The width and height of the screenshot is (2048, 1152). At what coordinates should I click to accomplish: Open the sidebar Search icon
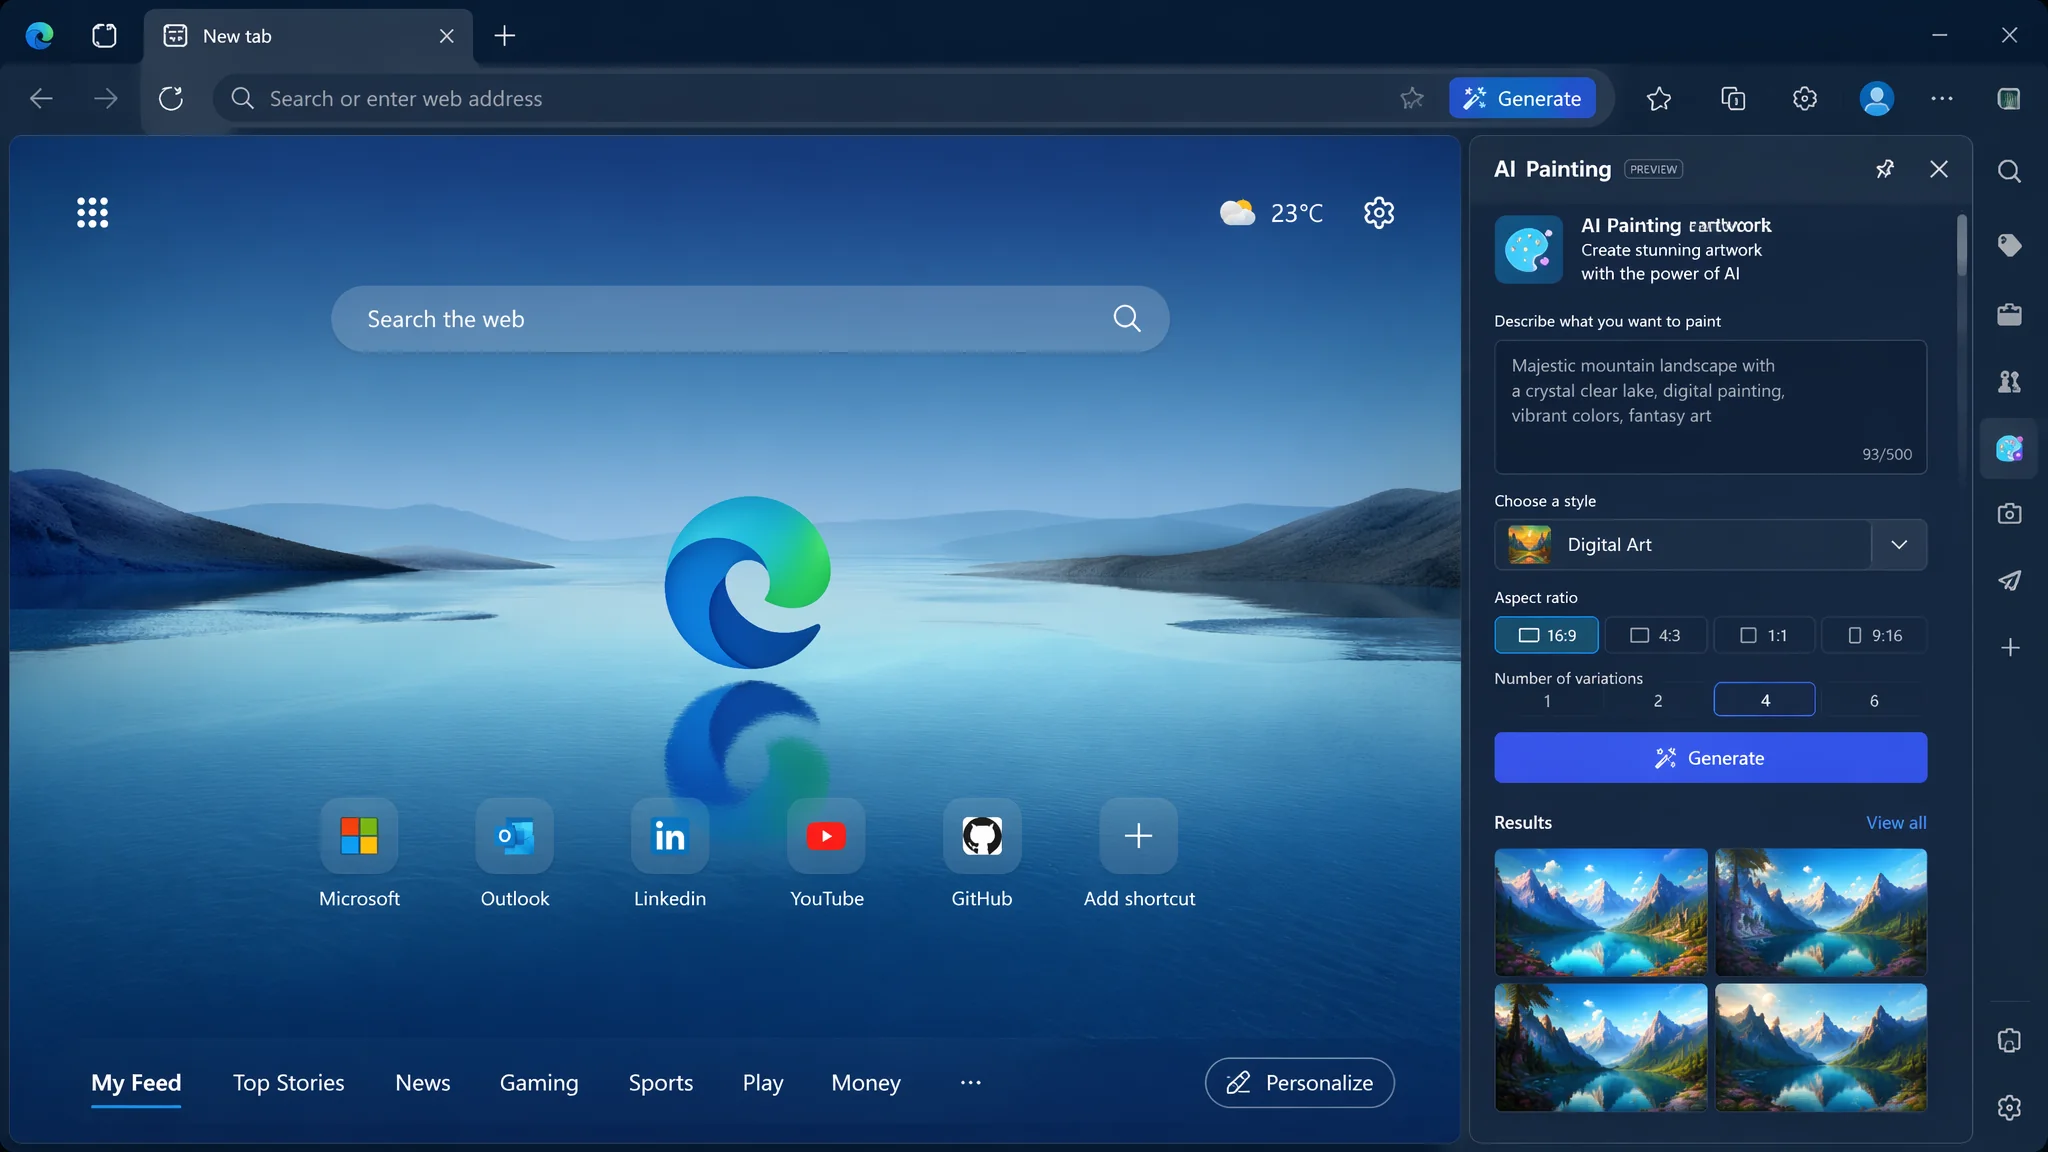[x=2009, y=171]
